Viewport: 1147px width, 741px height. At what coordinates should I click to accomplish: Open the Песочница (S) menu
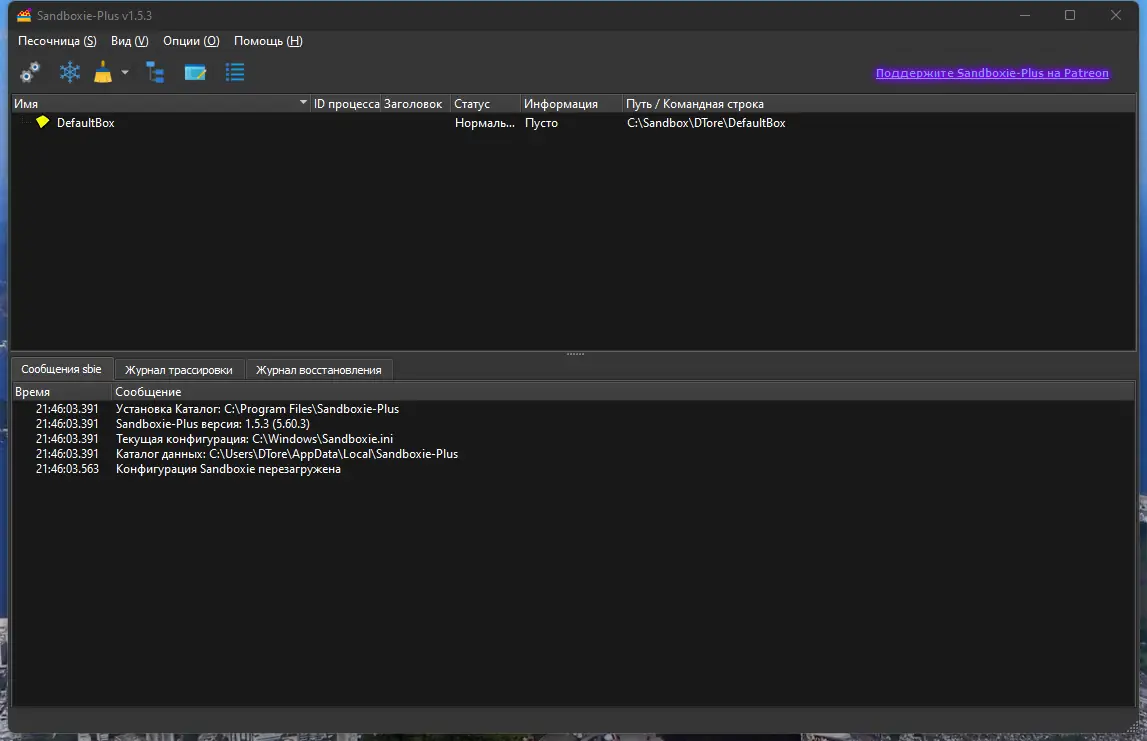click(57, 41)
